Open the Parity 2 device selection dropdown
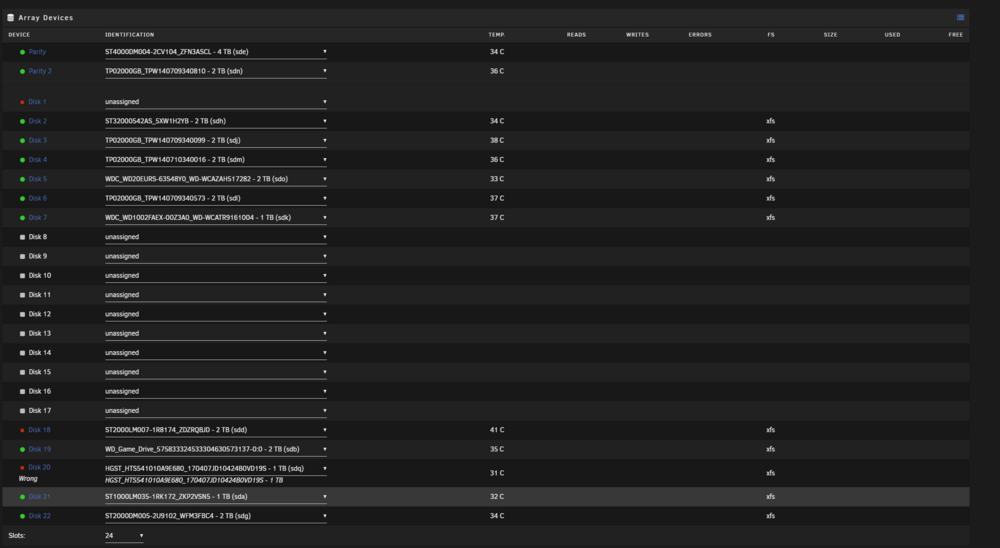This screenshot has height=548, width=1000. pos(216,71)
